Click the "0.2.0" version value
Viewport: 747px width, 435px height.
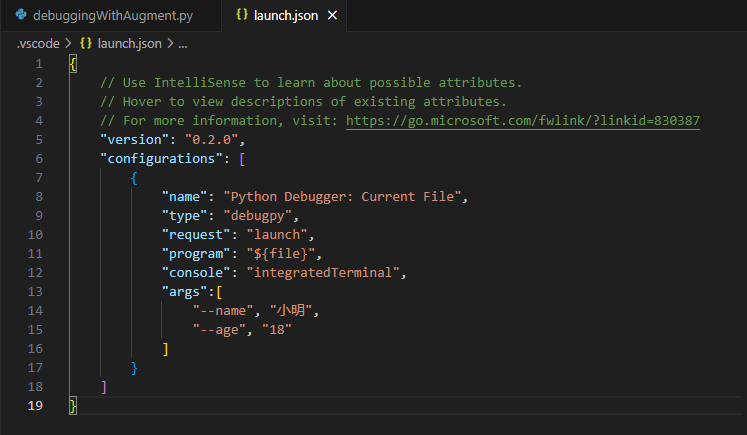coord(211,140)
